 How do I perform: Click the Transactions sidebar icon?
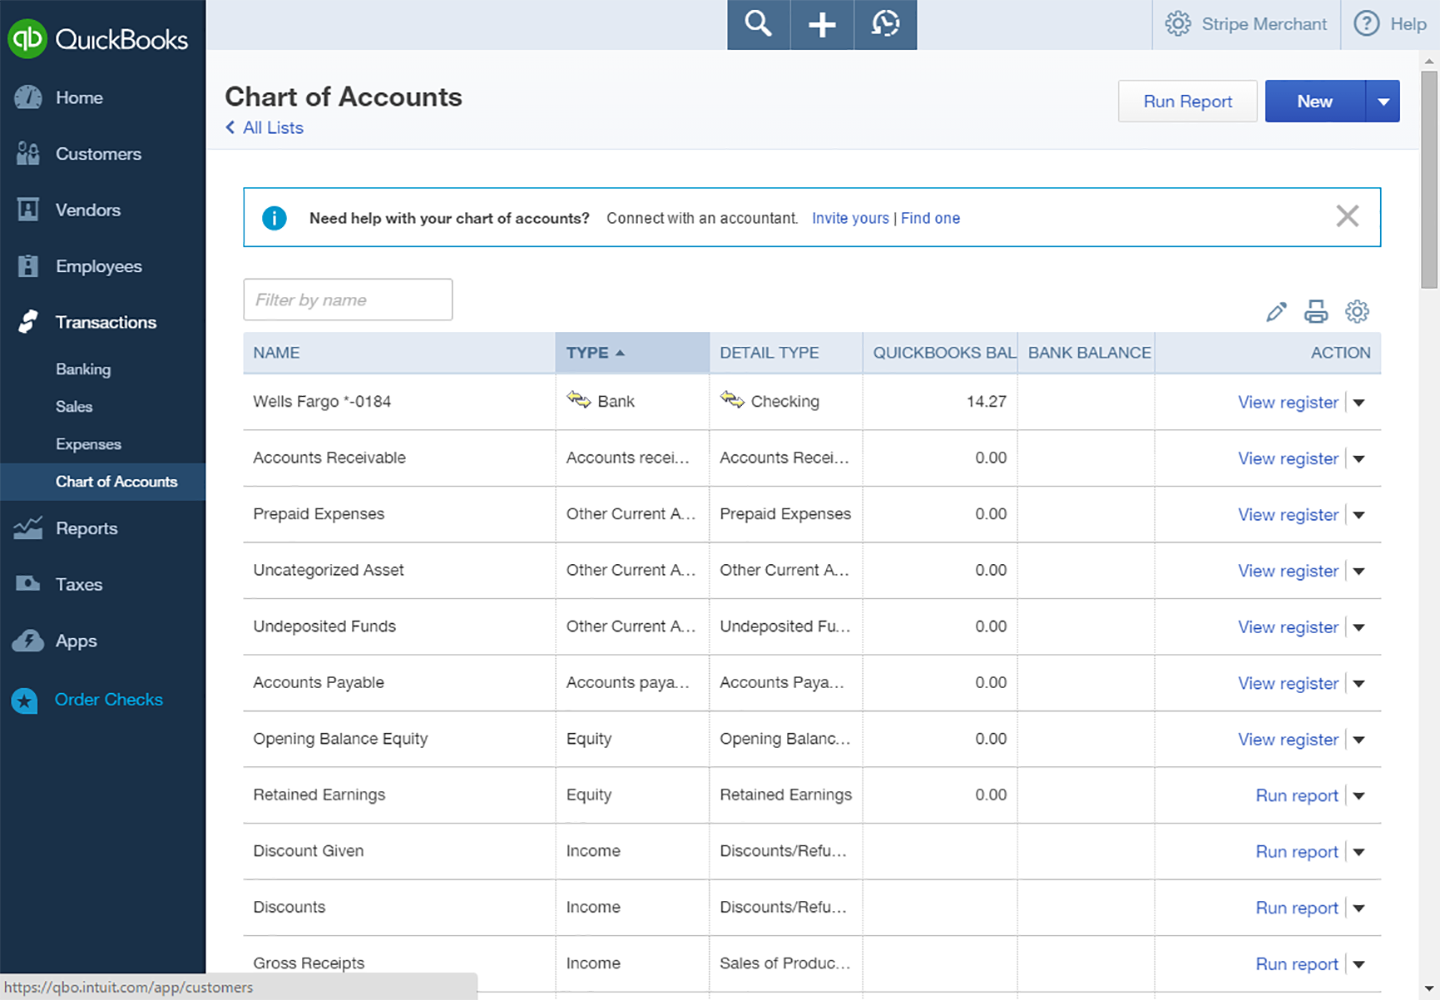[28, 322]
